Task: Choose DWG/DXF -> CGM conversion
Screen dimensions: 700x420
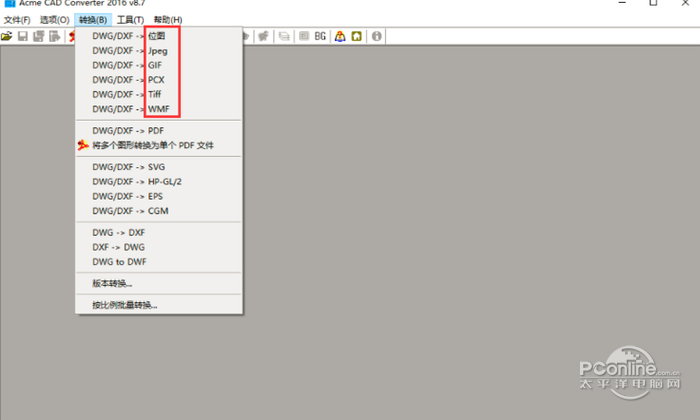Action: coord(159,211)
